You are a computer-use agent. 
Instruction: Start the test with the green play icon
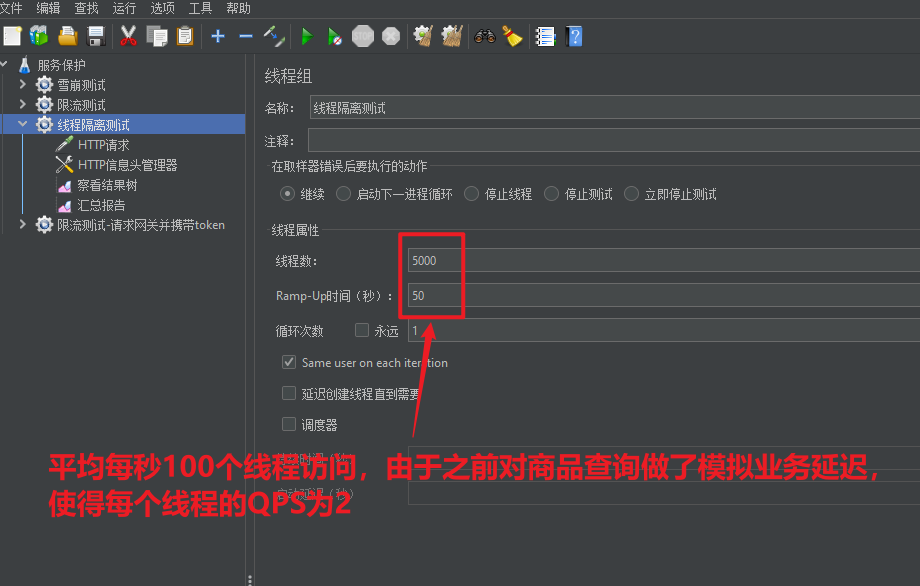coord(306,35)
